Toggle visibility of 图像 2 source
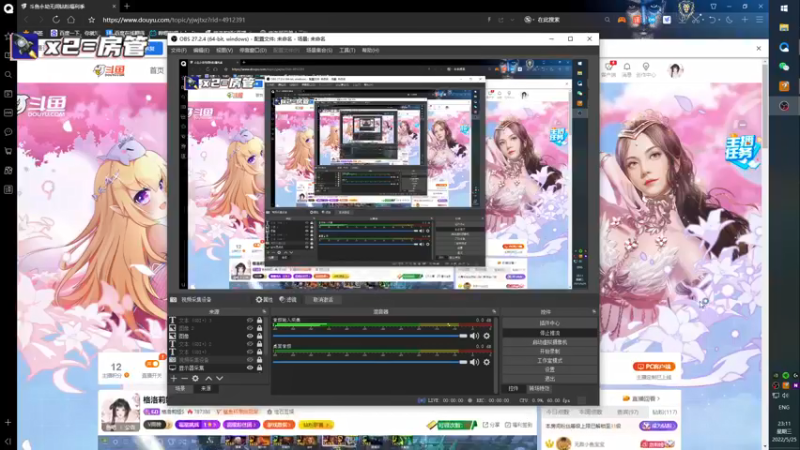This screenshot has width=800, height=450. (x=250, y=328)
